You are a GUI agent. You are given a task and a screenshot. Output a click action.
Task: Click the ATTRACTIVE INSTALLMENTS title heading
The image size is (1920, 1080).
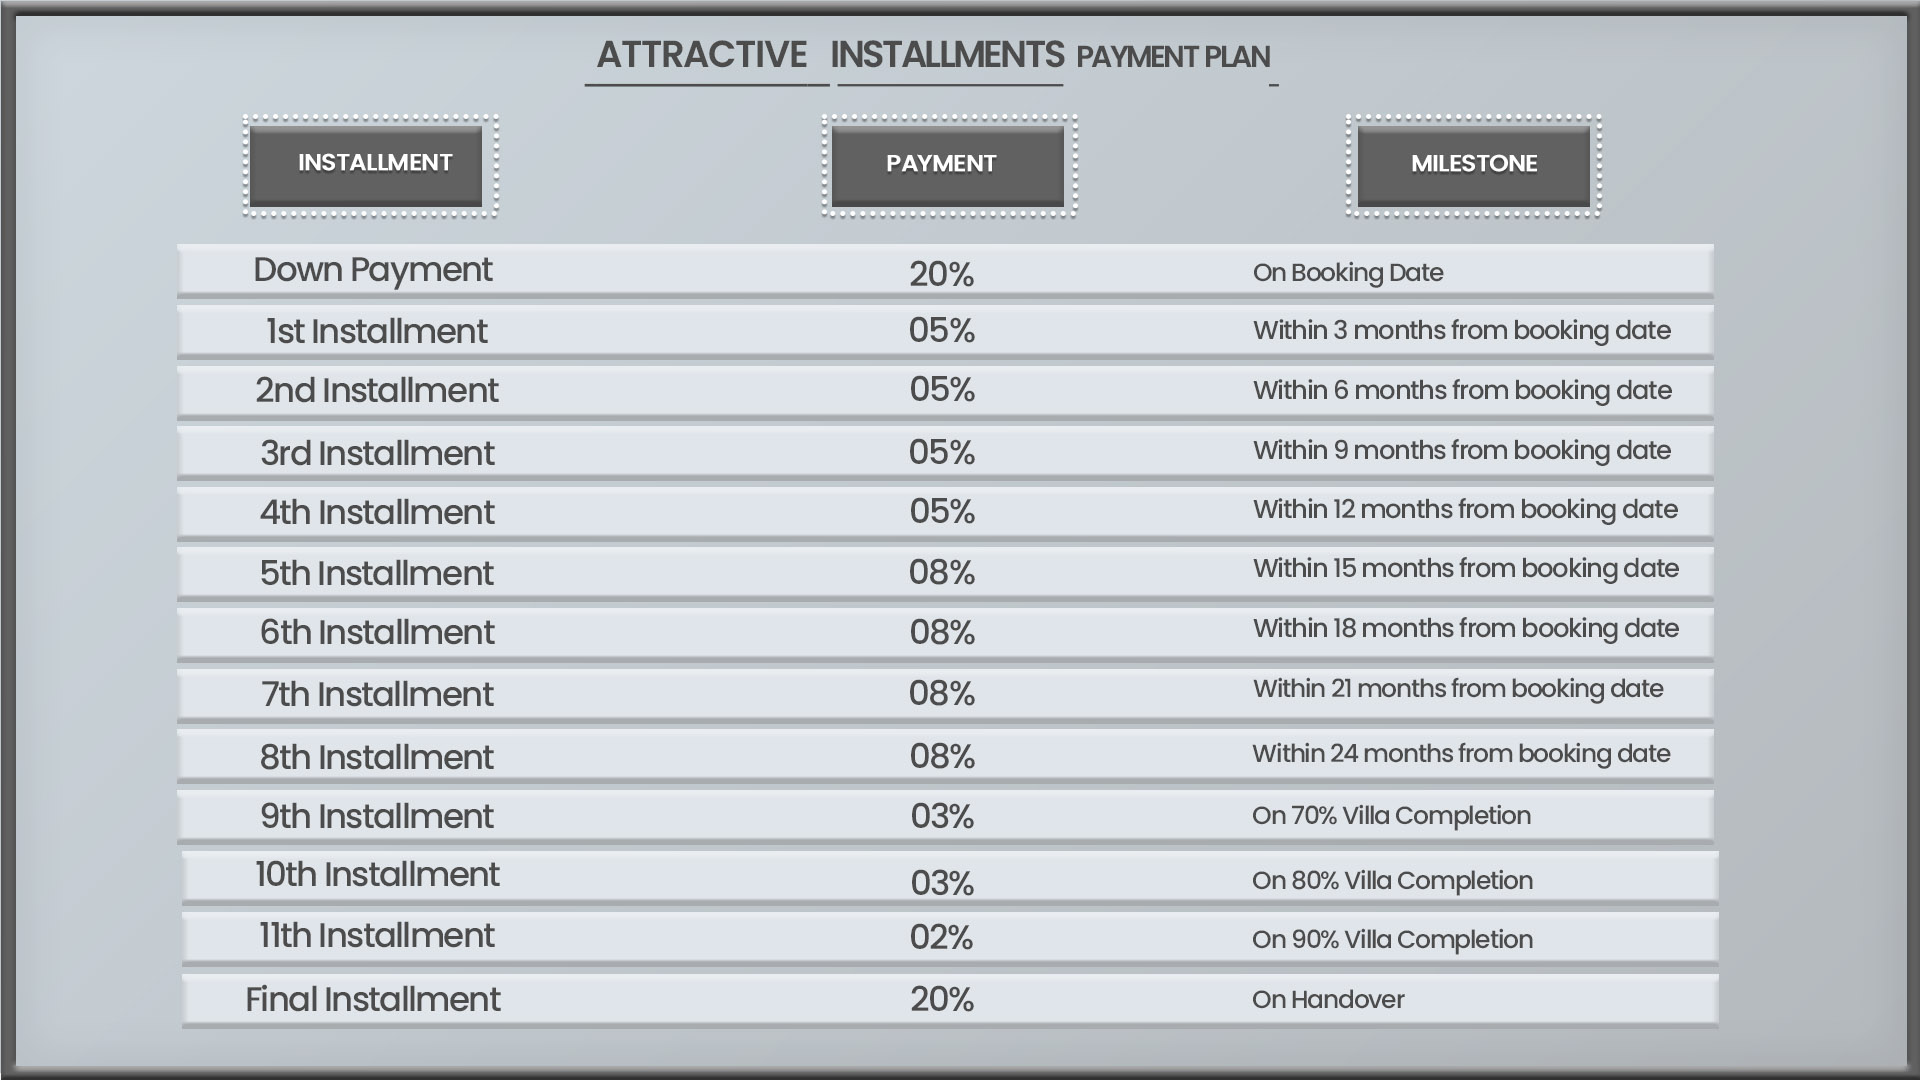830,54
